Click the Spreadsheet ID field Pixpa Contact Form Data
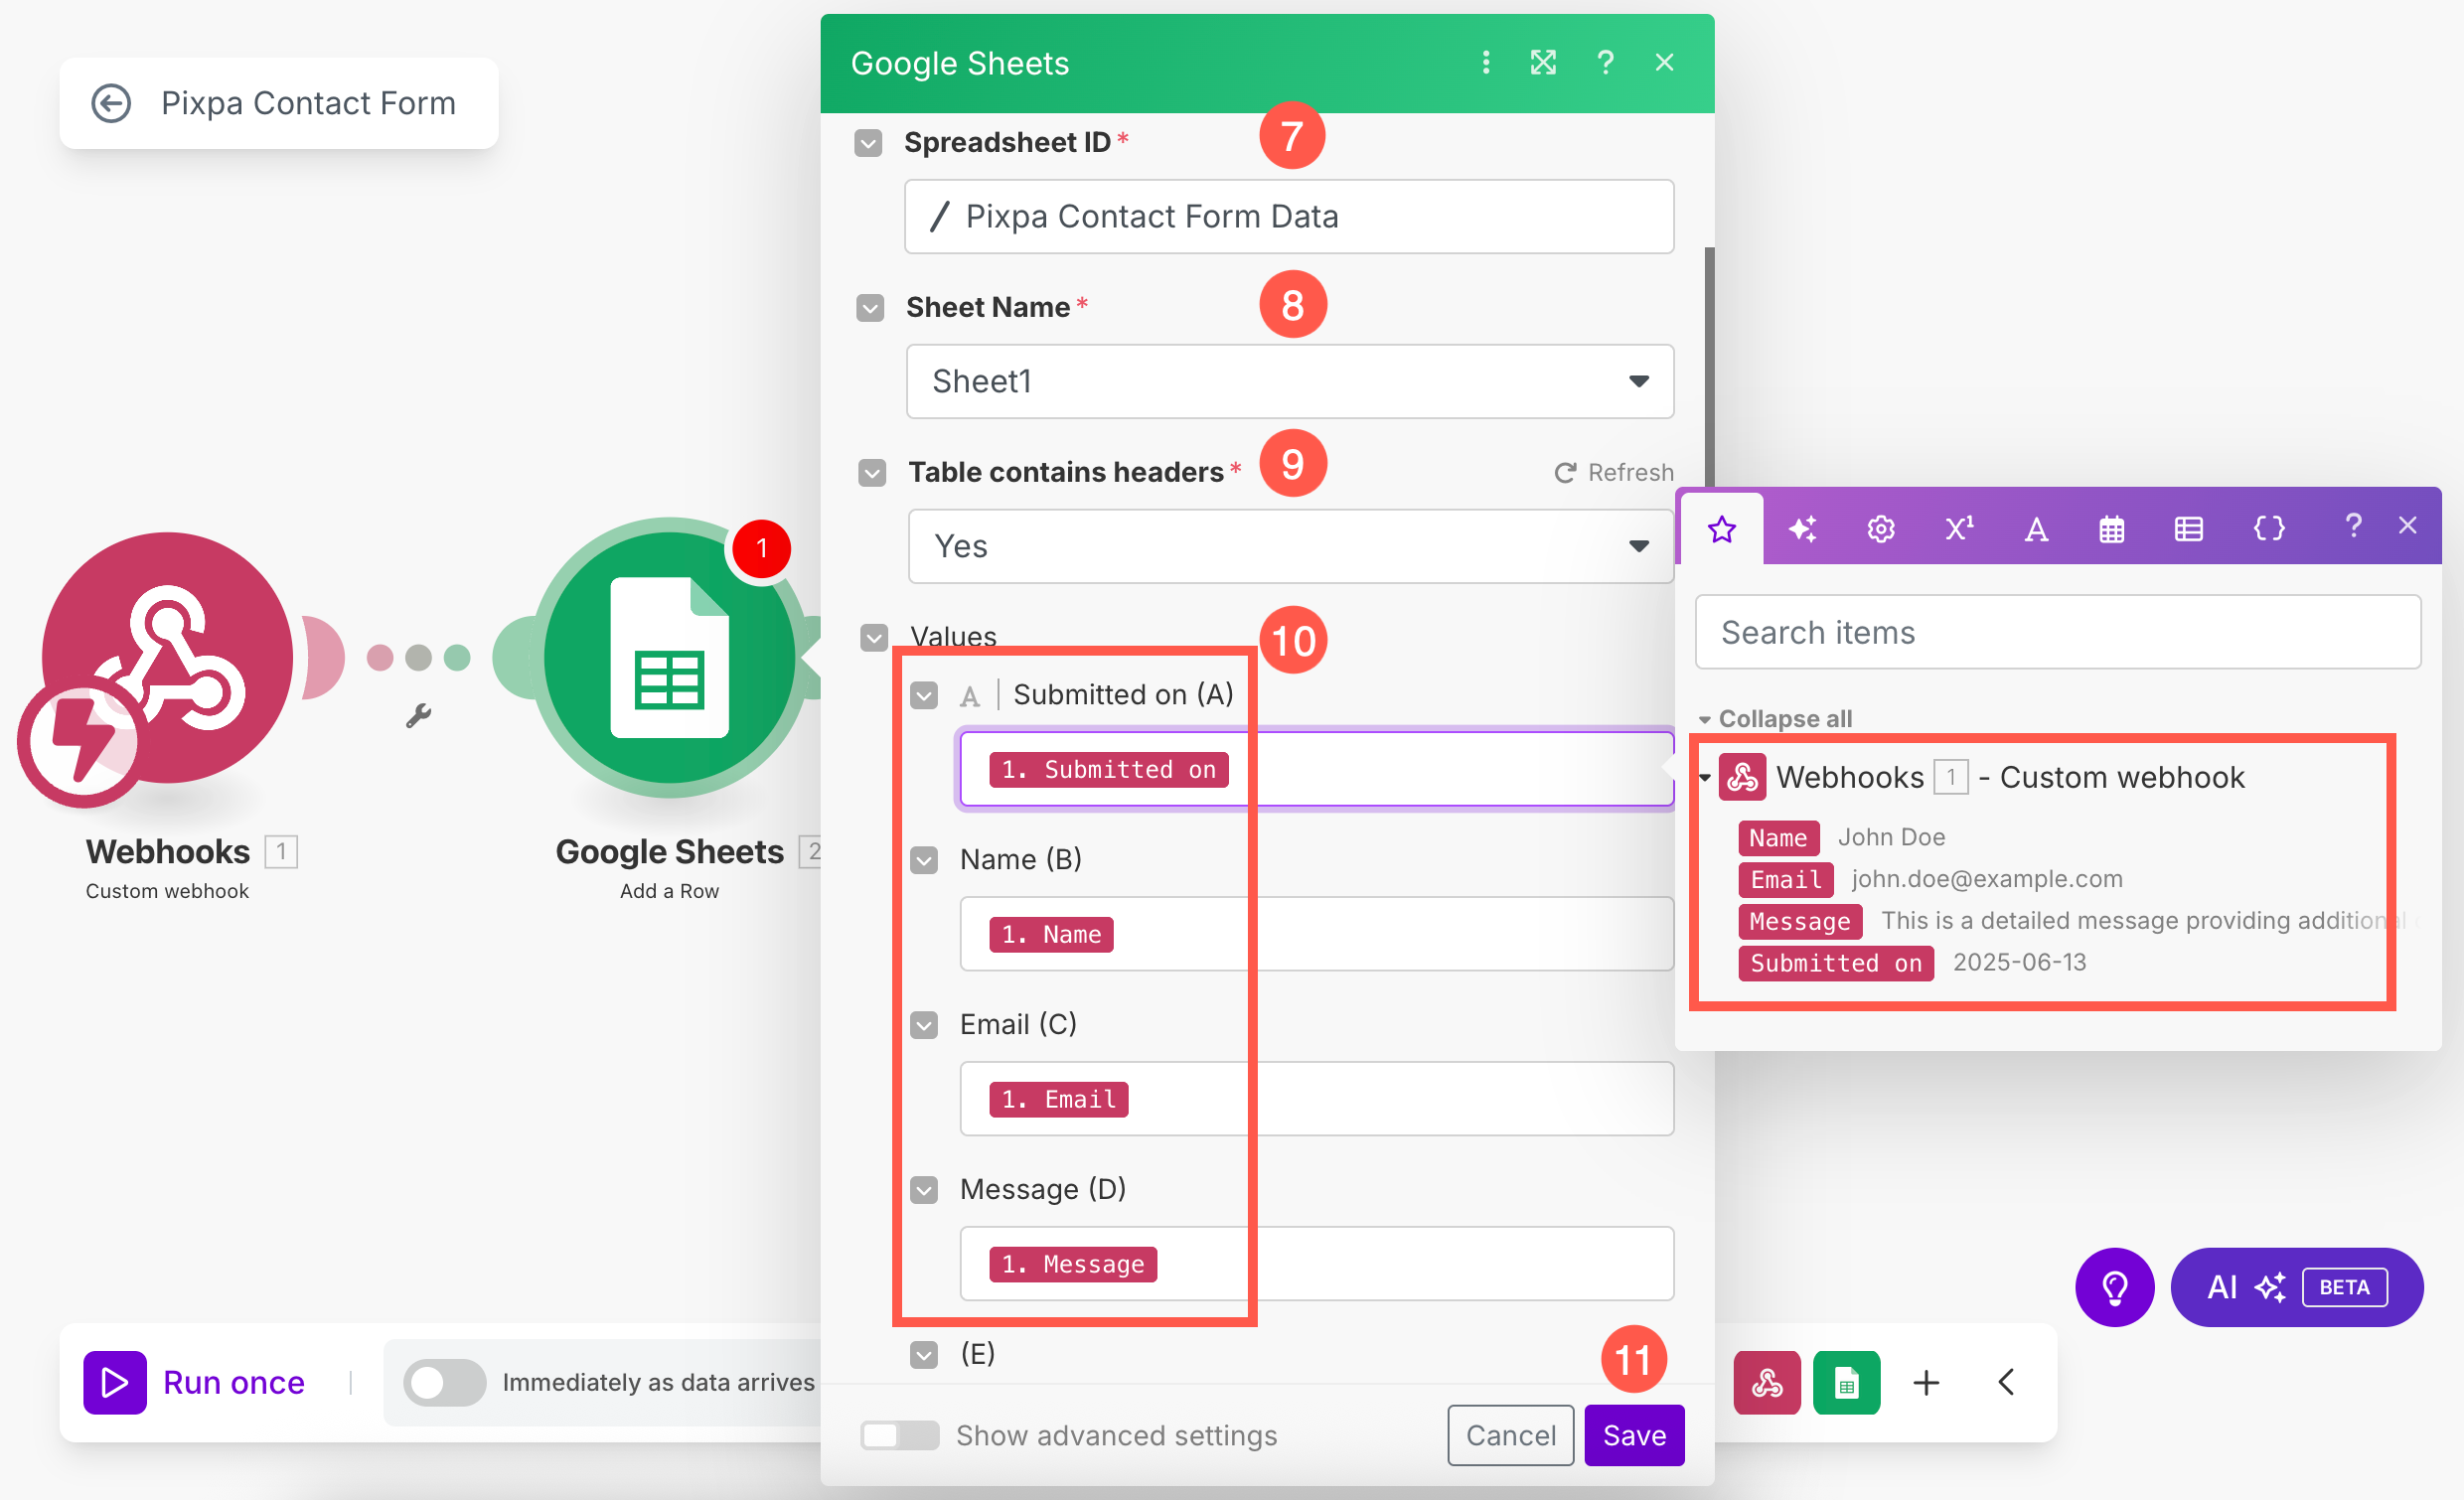2464x1500 pixels. pyautogui.click(x=1288, y=216)
